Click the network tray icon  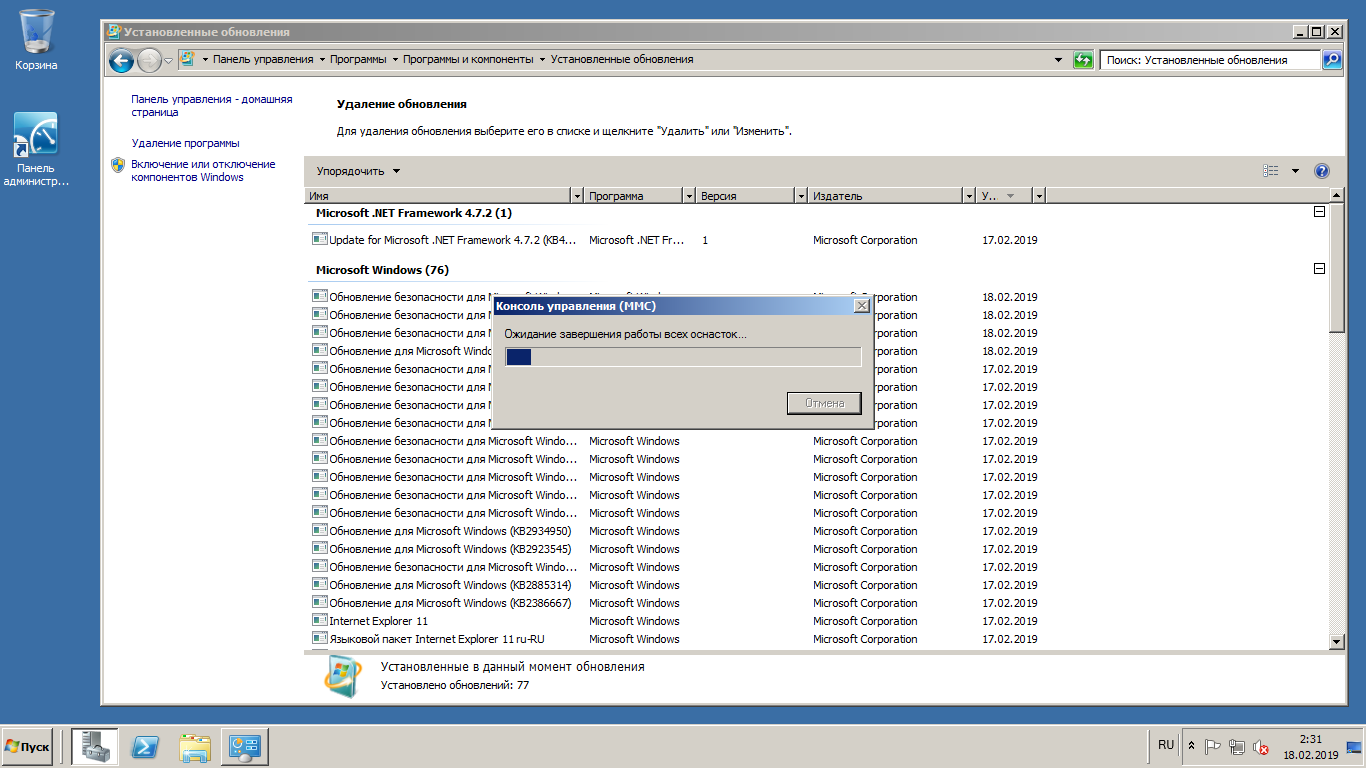(x=1237, y=746)
